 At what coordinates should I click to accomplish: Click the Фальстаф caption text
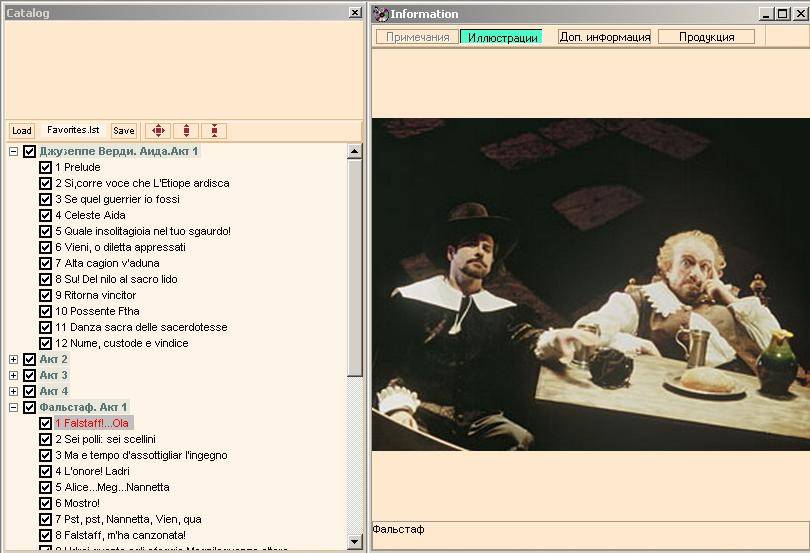point(398,529)
